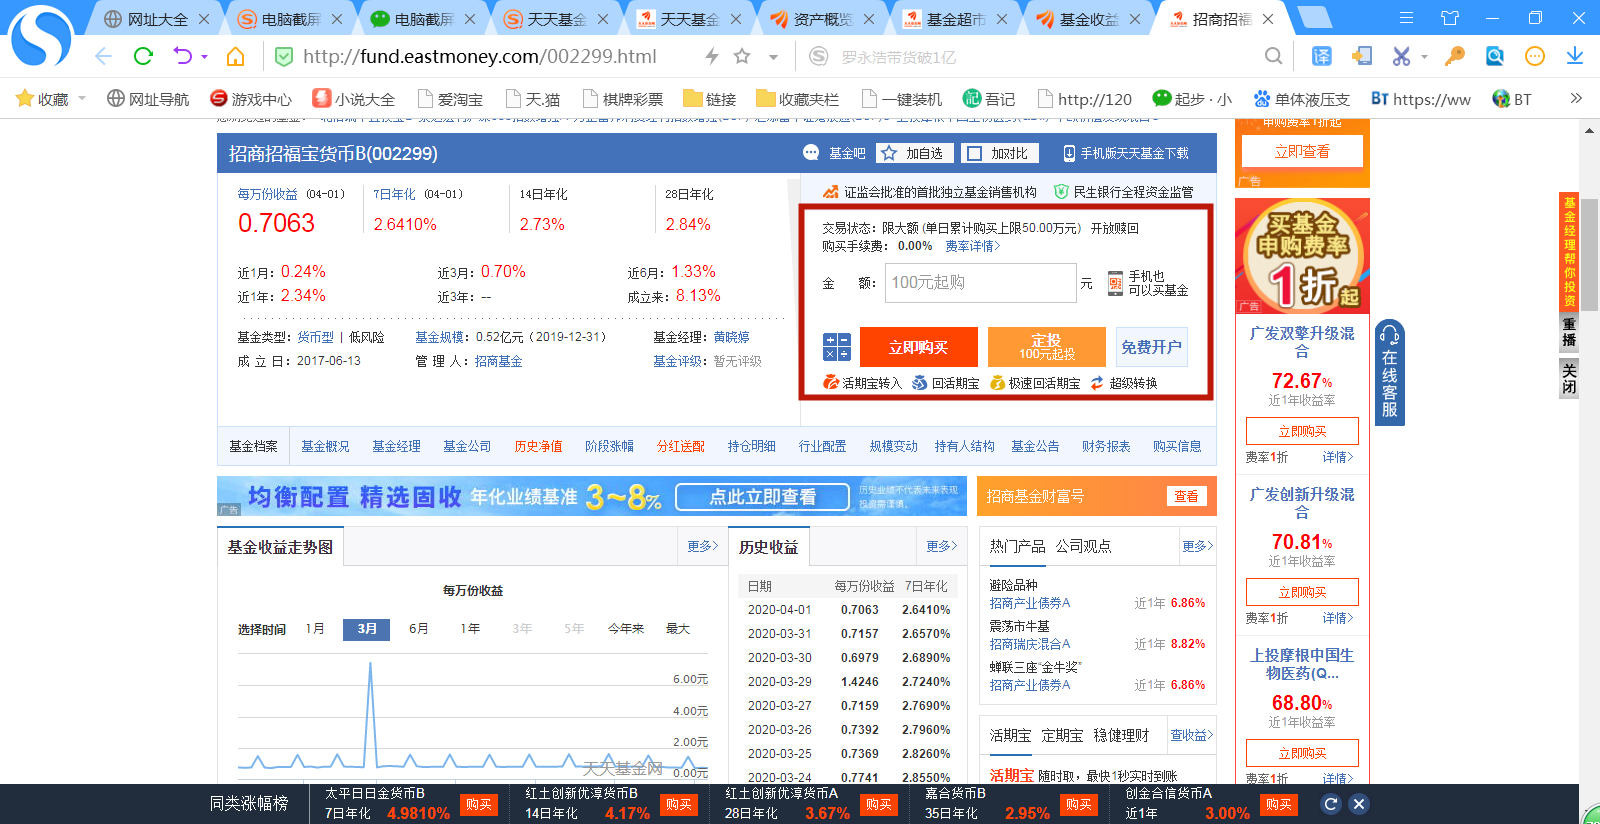Click the refresh icon in bottom 同类涨幅榜 bar
Screen dimensions: 1600x824
tap(1331, 804)
